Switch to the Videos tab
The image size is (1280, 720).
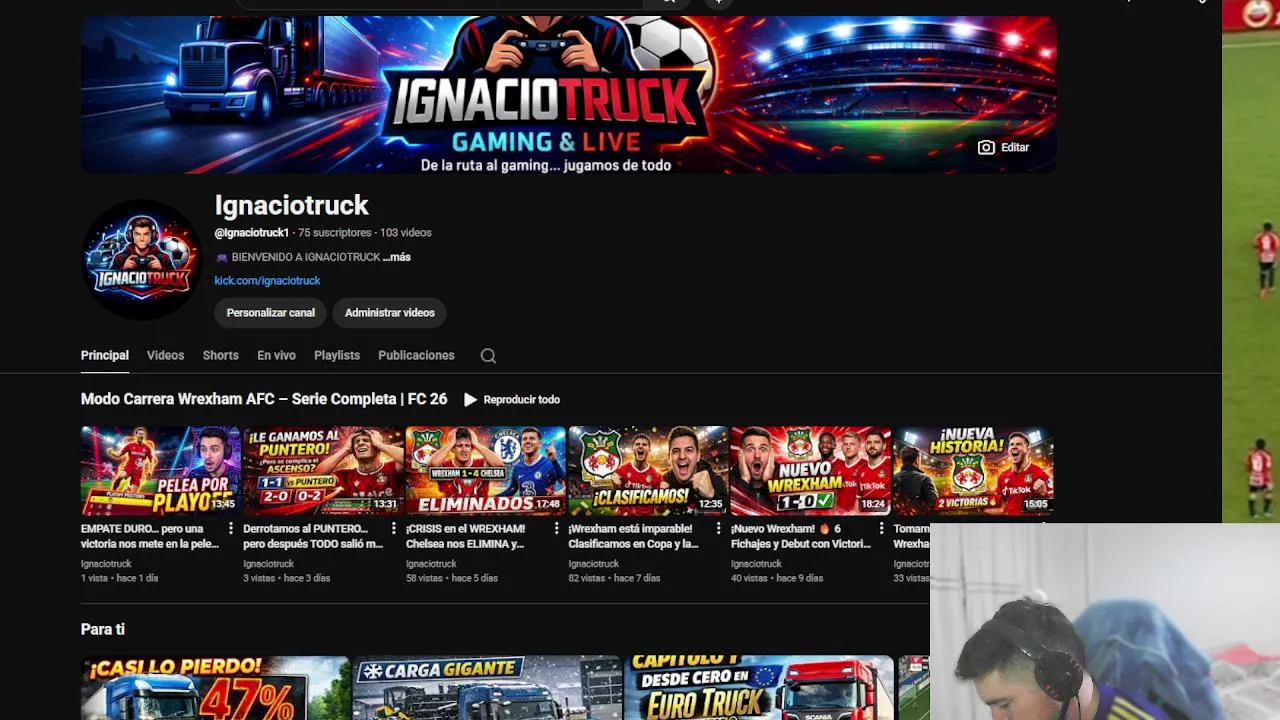coord(165,355)
